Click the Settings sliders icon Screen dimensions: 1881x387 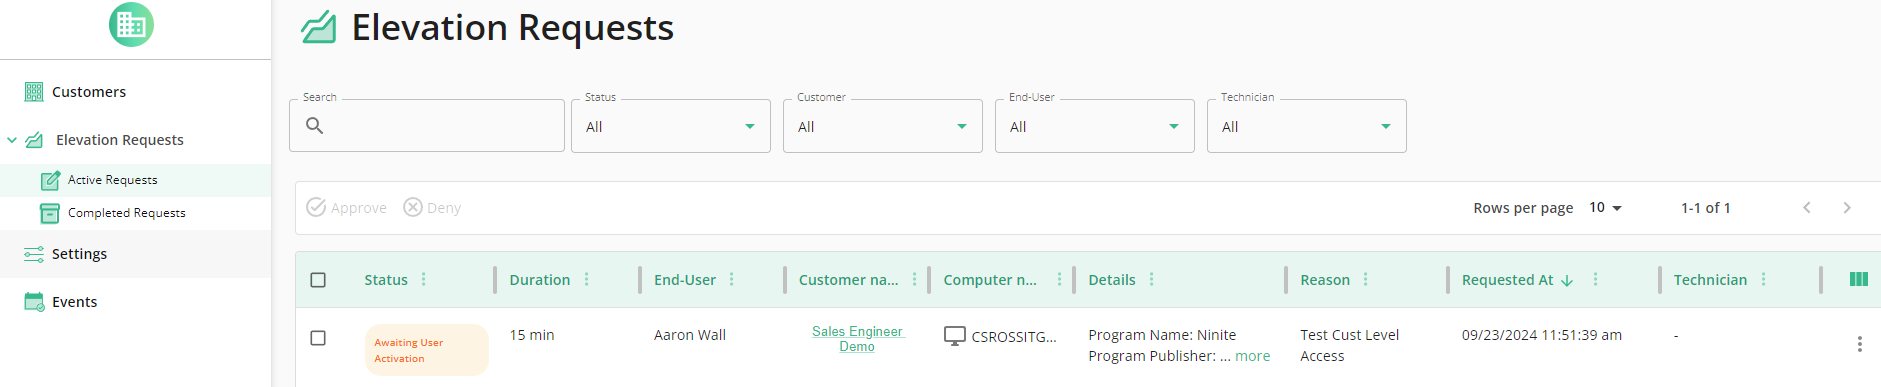point(34,254)
